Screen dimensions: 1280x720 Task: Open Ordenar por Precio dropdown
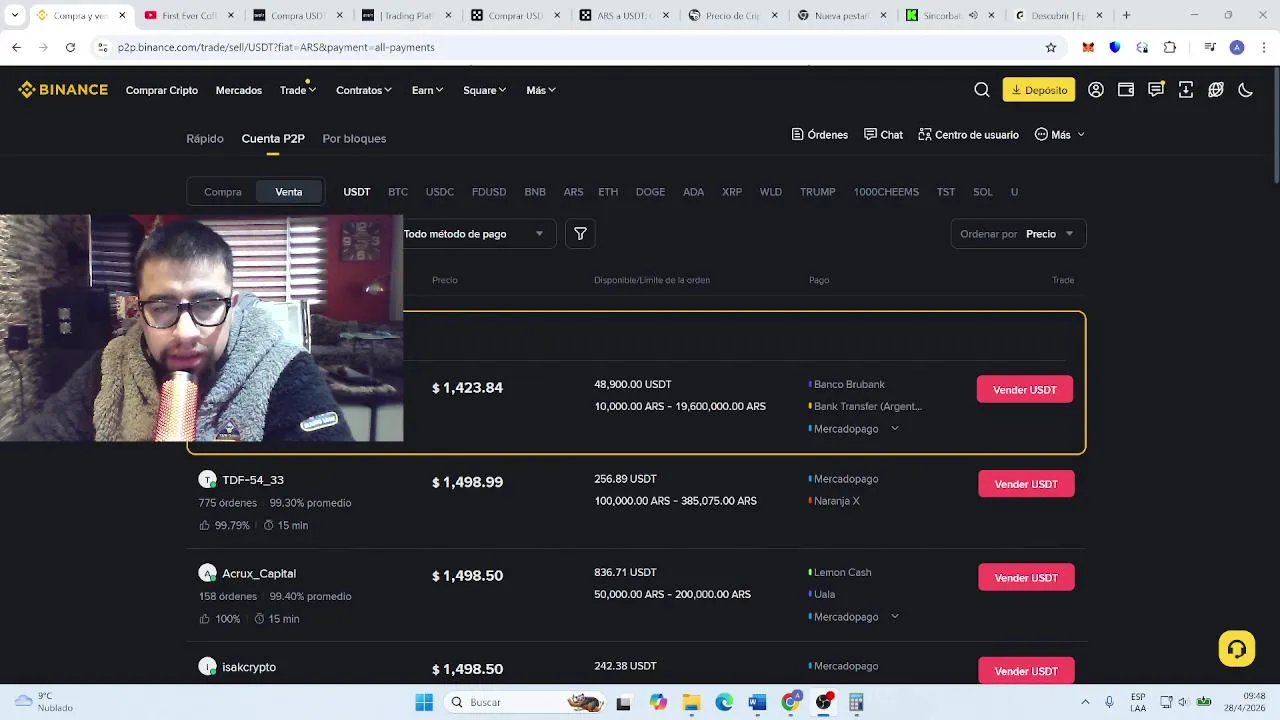(x=1018, y=234)
